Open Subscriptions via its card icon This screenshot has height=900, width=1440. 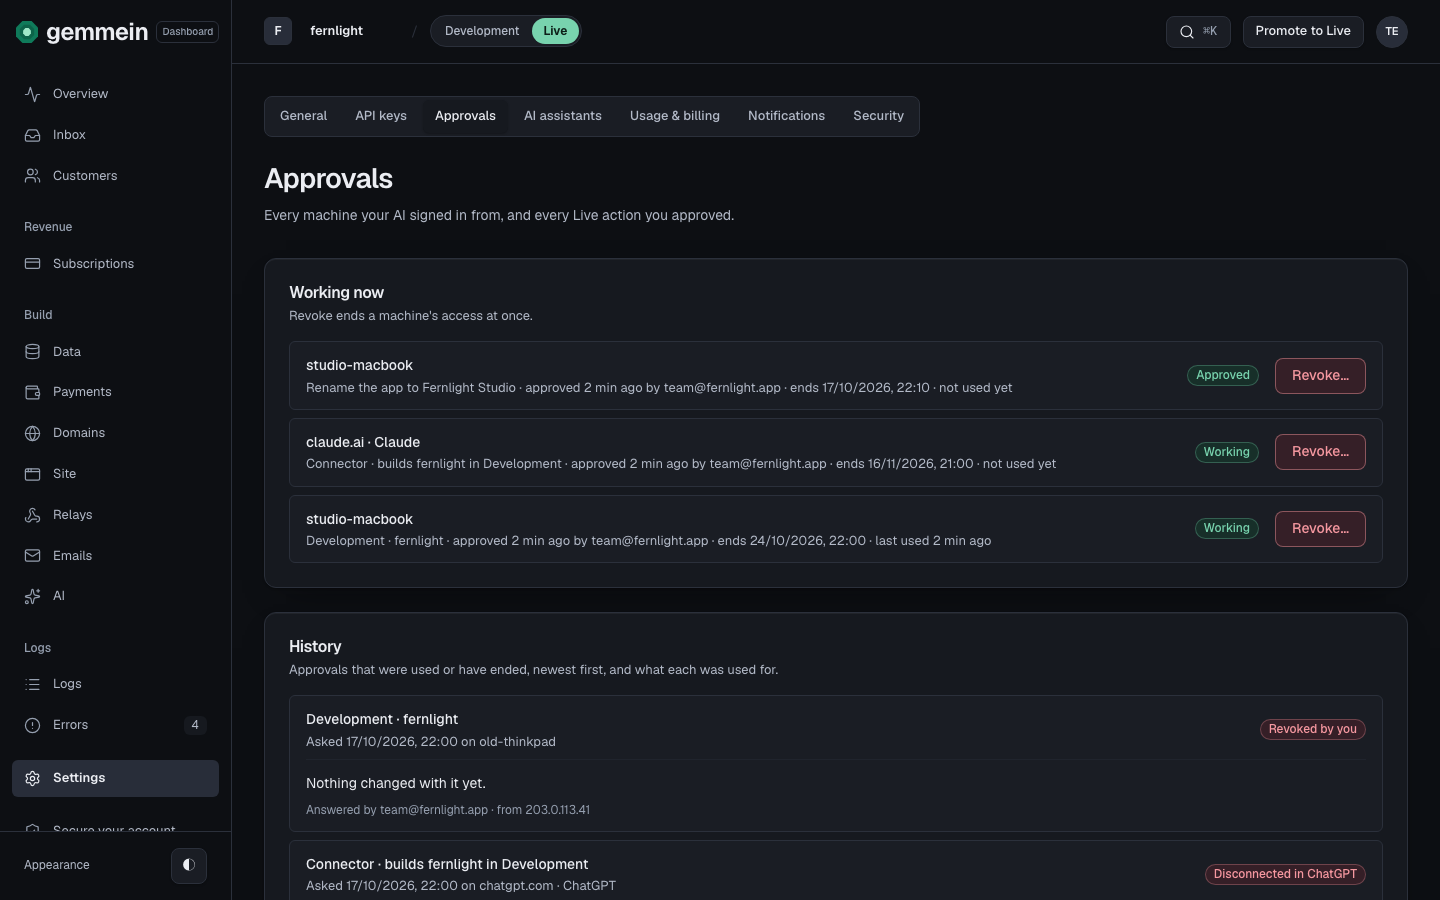(33, 264)
